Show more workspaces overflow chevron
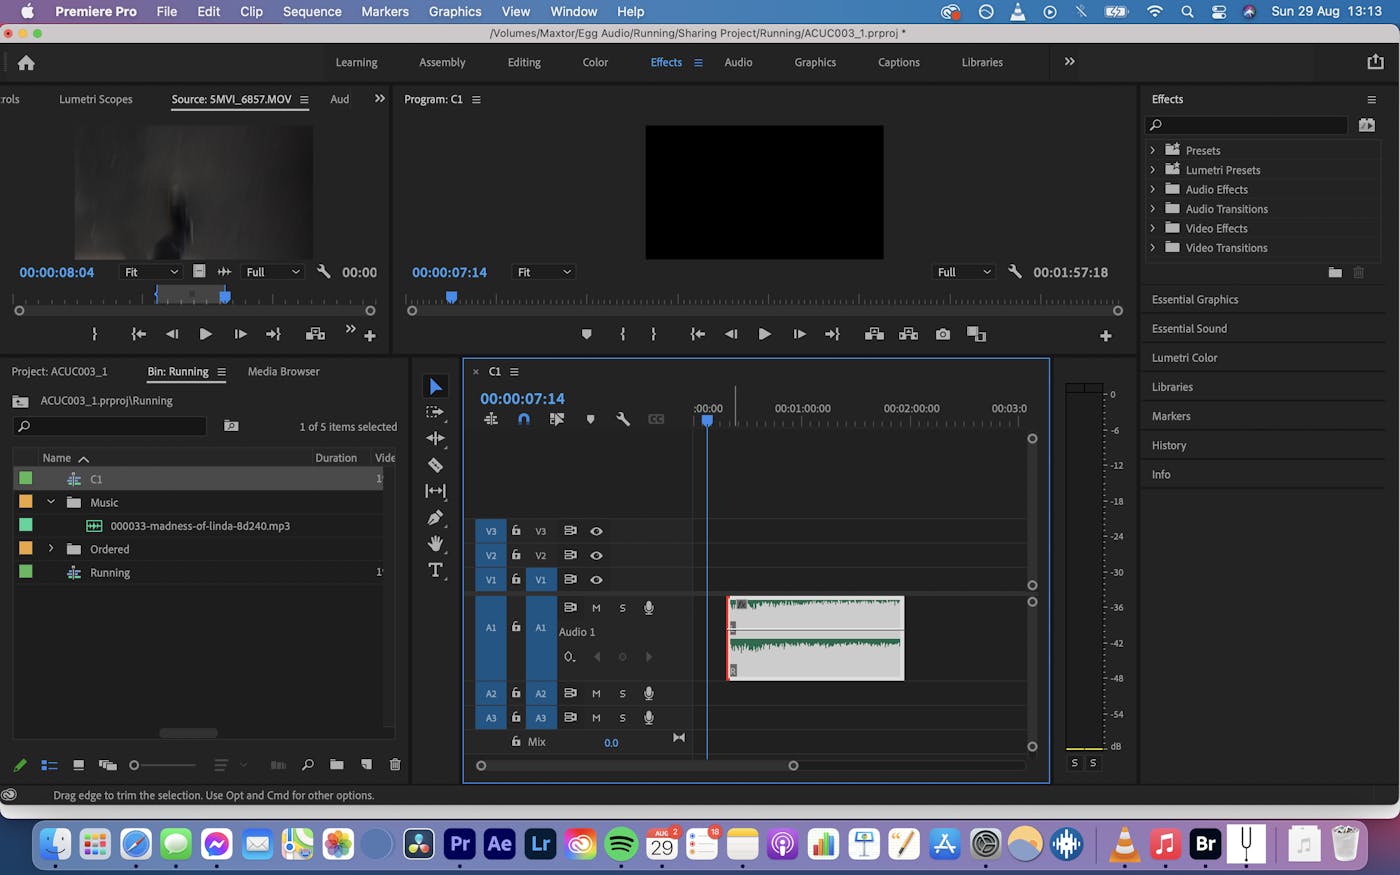Screen dimensions: 1400x875 pos(1069,62)
